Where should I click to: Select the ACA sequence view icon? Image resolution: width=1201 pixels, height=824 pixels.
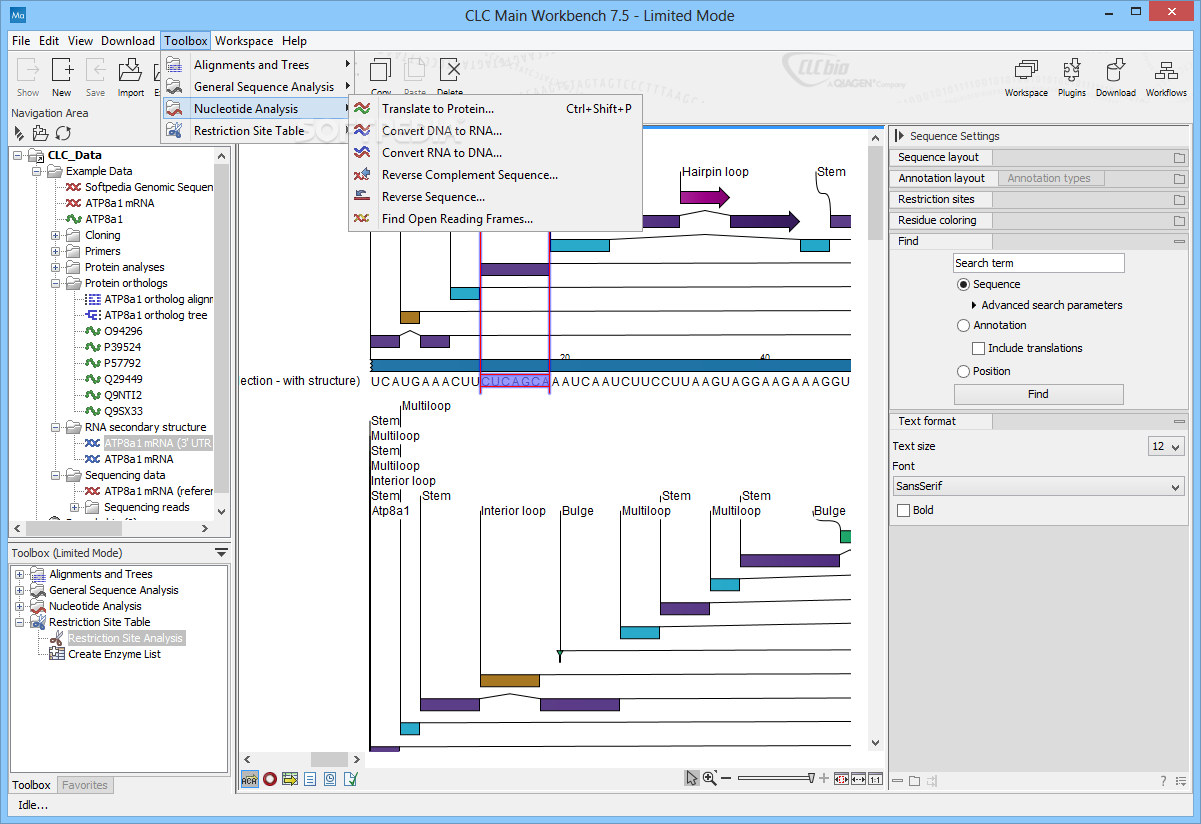tap(249, 779)
